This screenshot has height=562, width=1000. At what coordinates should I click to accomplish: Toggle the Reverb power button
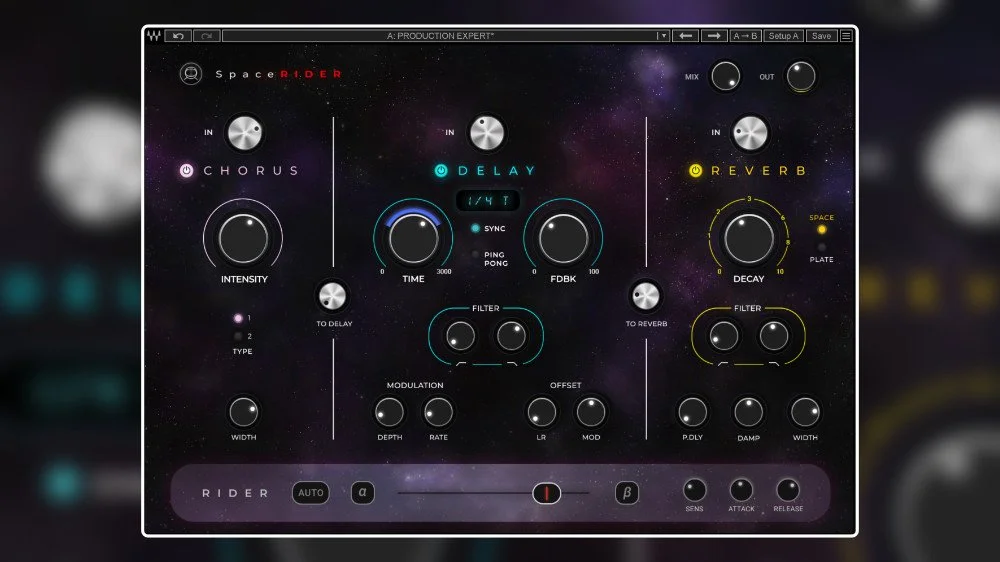point(695,170)
